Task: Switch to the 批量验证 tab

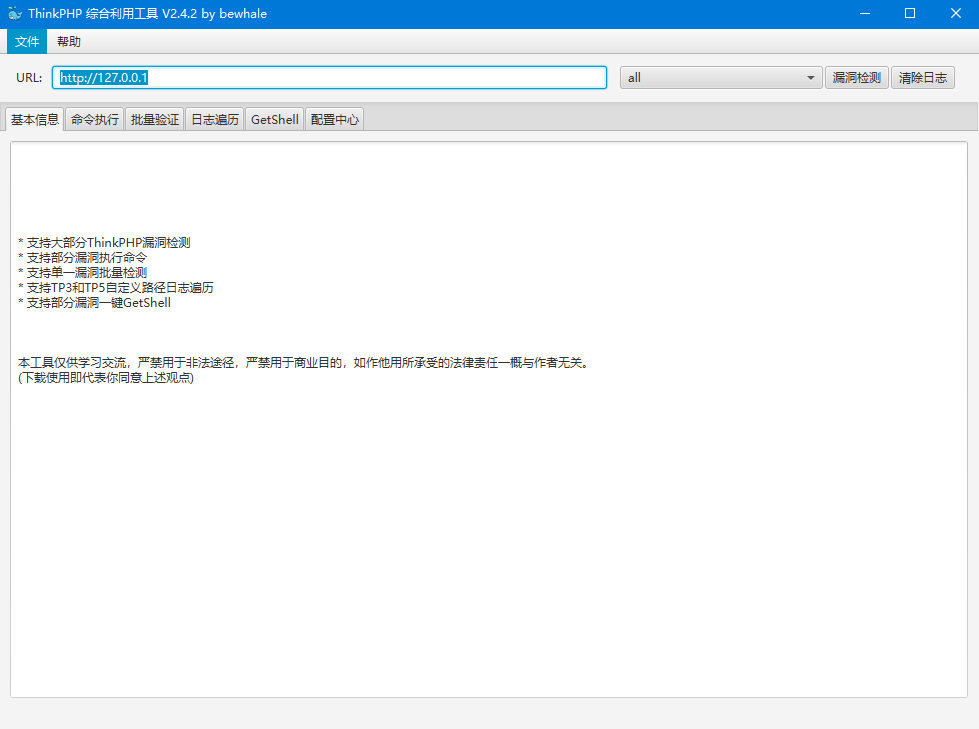Action: tap(154, 118)
